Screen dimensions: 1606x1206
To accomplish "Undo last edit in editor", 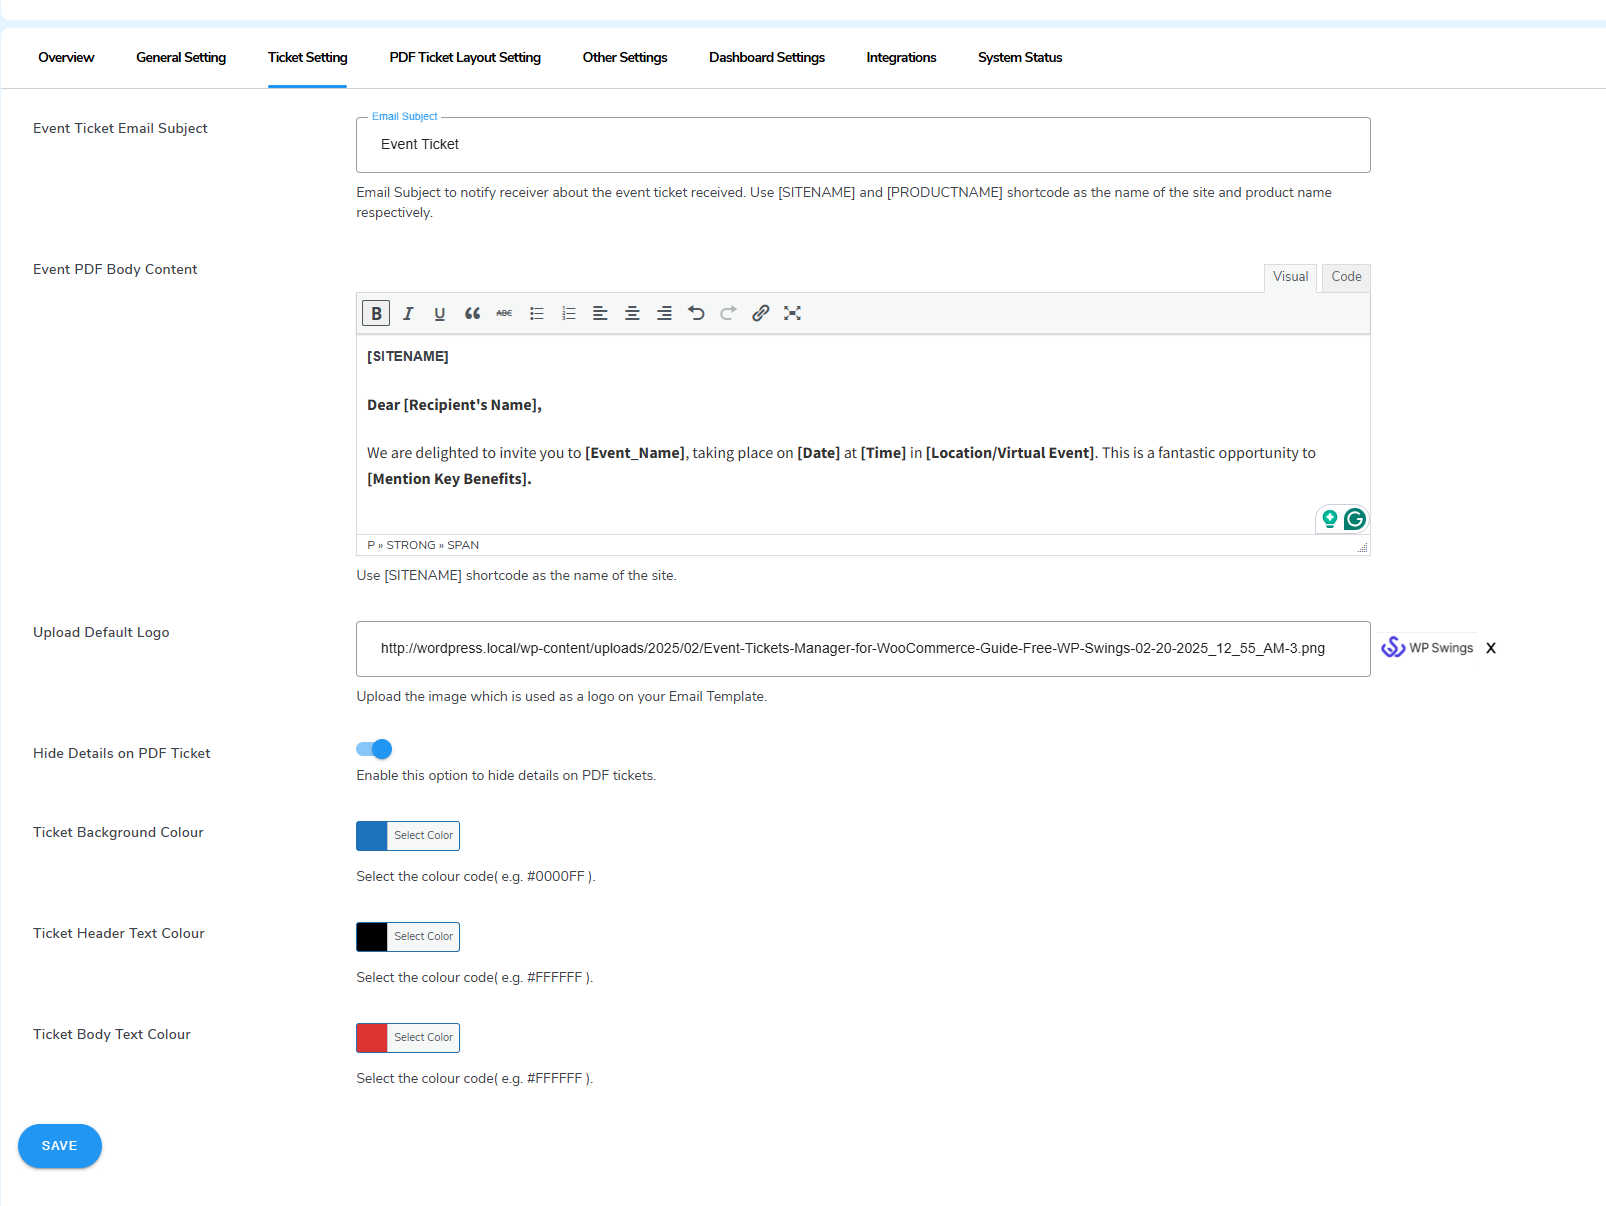I will (x=696, y=313).
